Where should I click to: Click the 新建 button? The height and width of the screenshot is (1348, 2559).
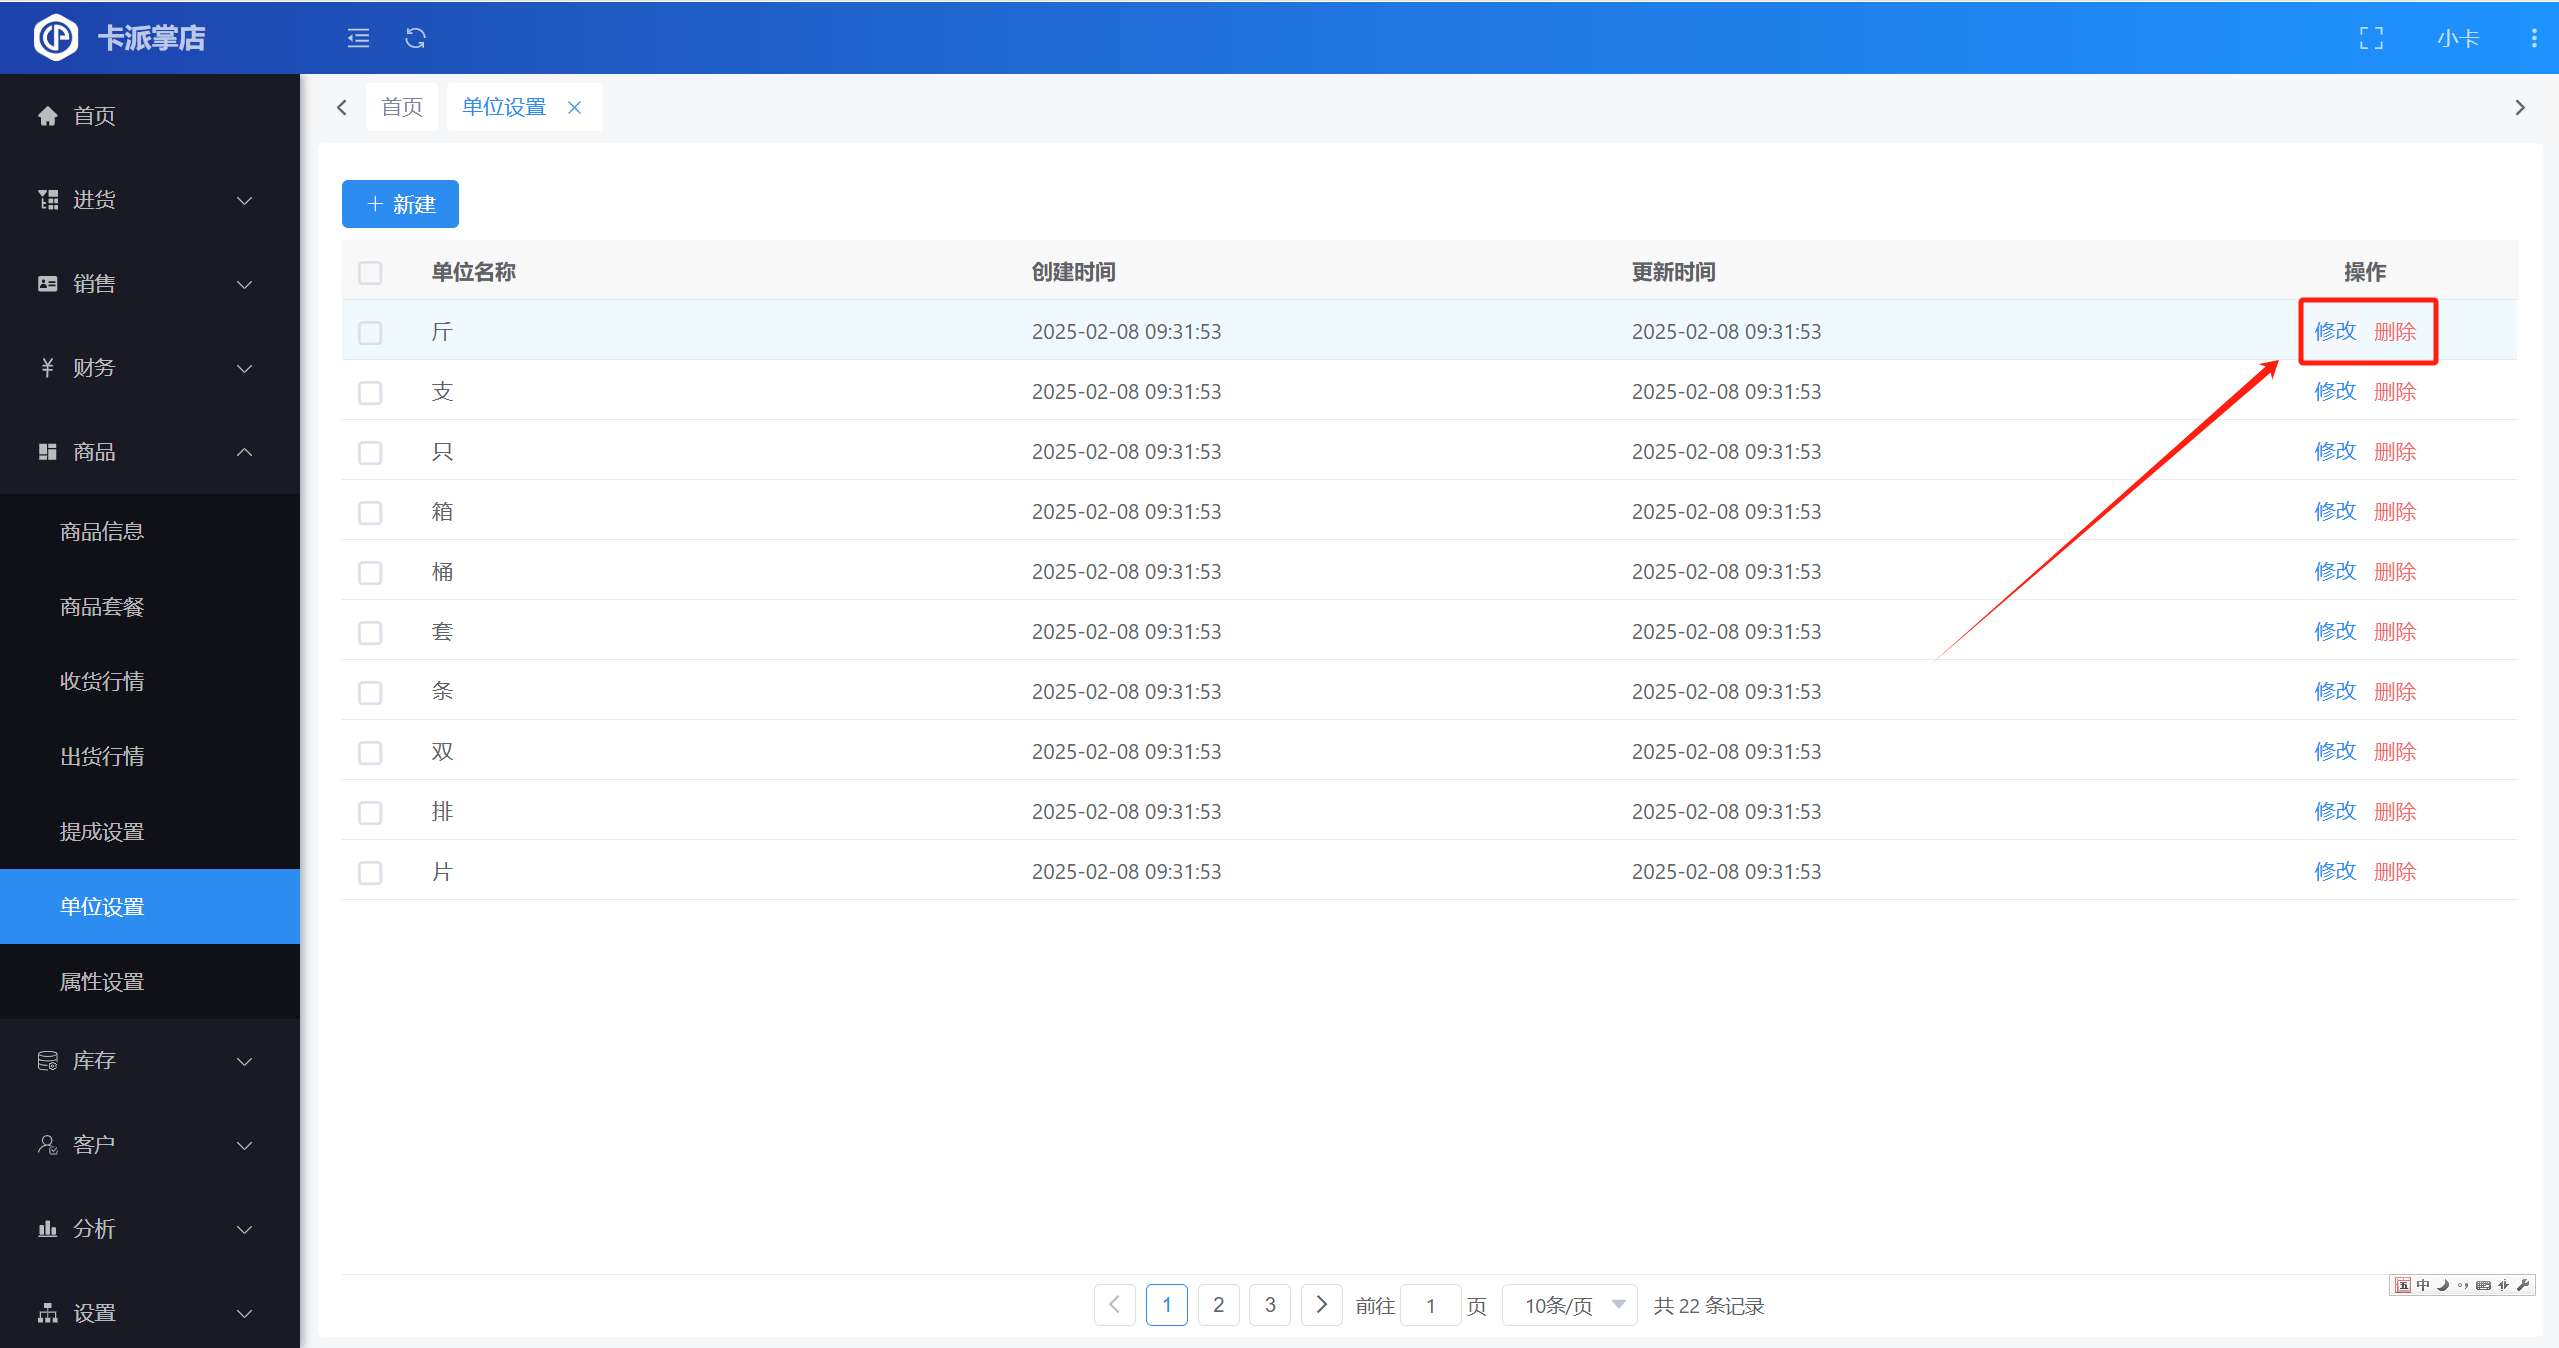click(x=400, y=204)
